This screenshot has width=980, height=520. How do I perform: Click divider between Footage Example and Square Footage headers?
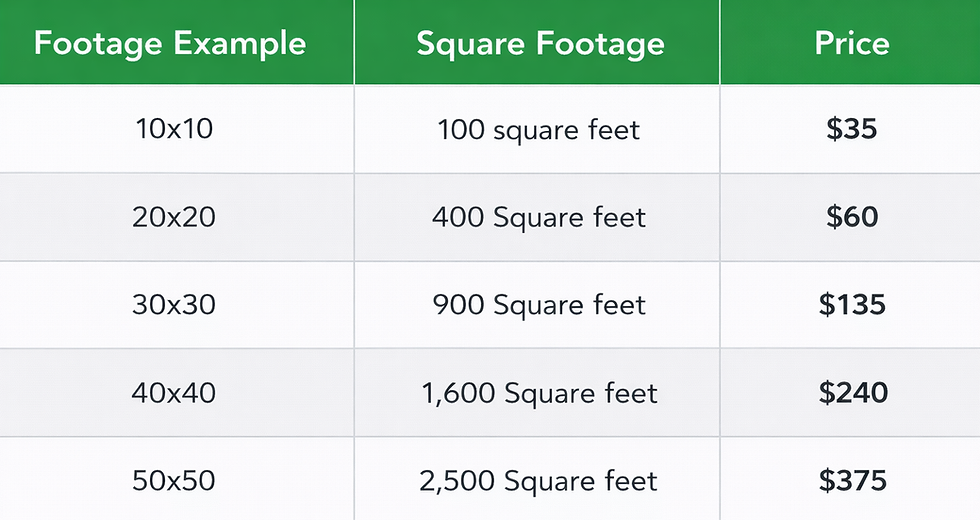354,44
